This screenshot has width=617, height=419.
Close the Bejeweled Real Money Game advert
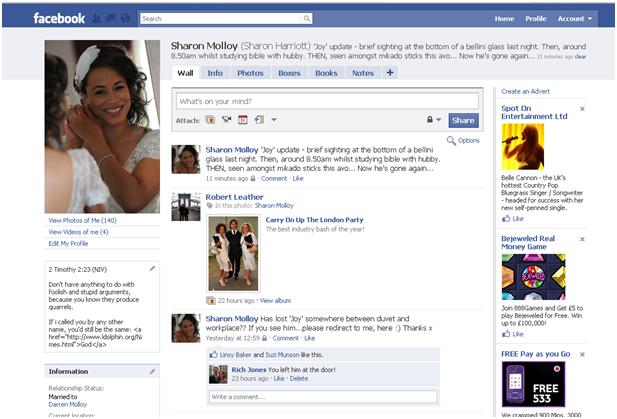pyautogui.click(x=582, y=239)
